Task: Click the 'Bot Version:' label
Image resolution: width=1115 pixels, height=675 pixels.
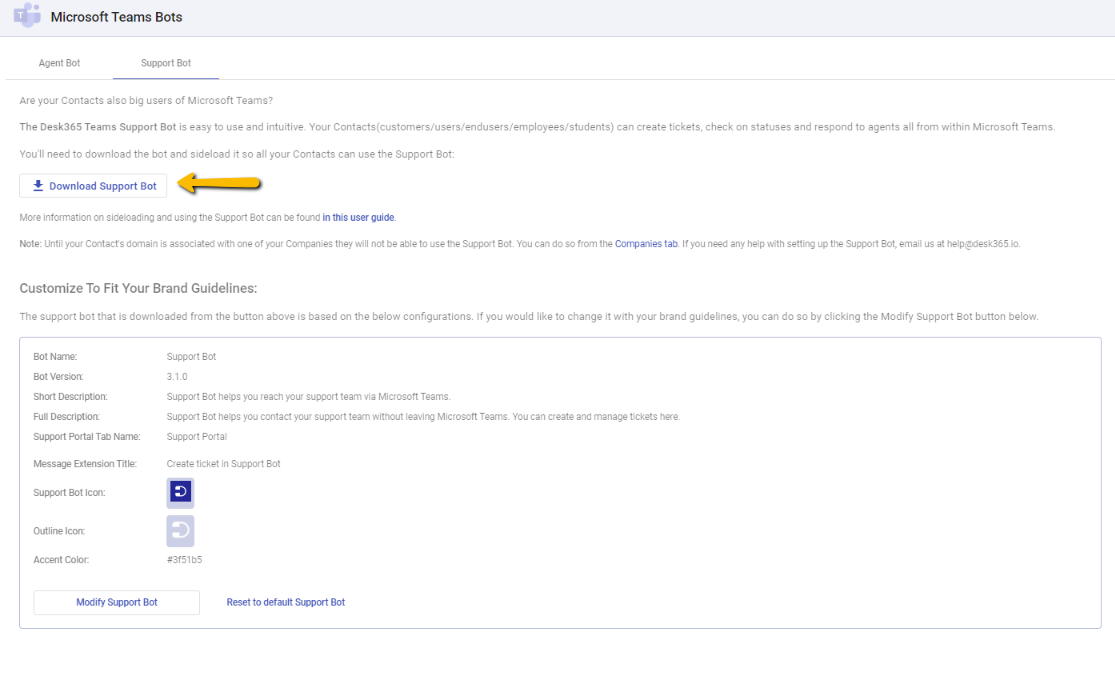Action: 58,377
